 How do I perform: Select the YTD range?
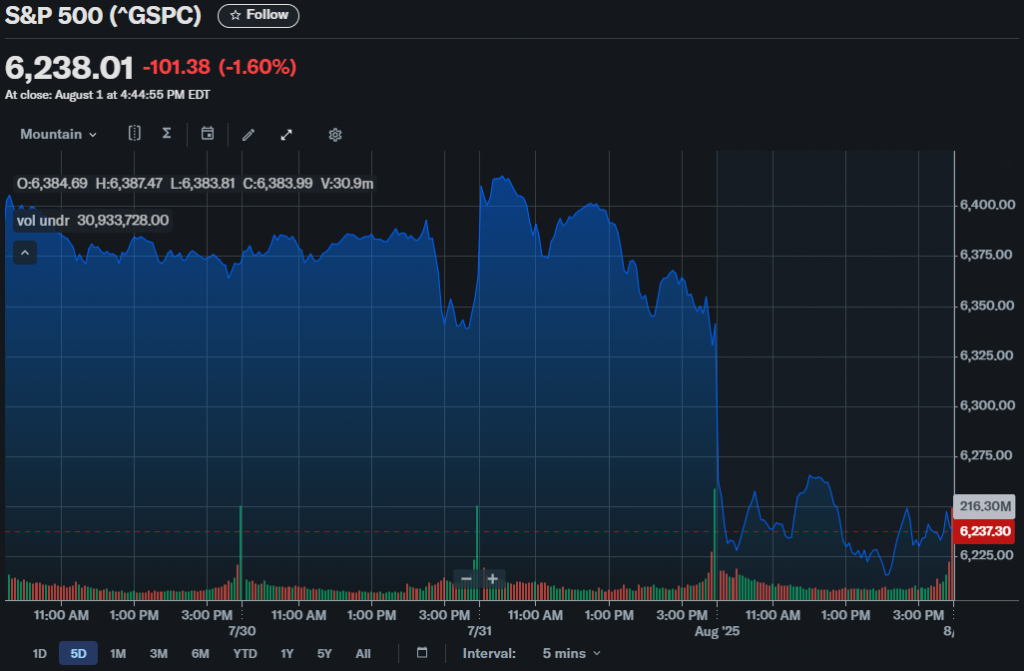245,653
